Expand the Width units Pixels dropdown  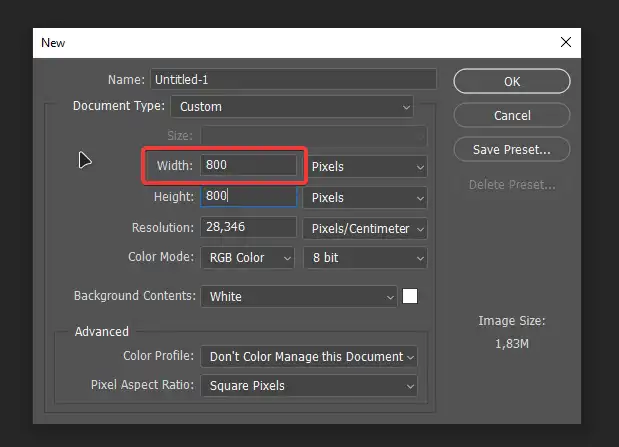(366, 167)
